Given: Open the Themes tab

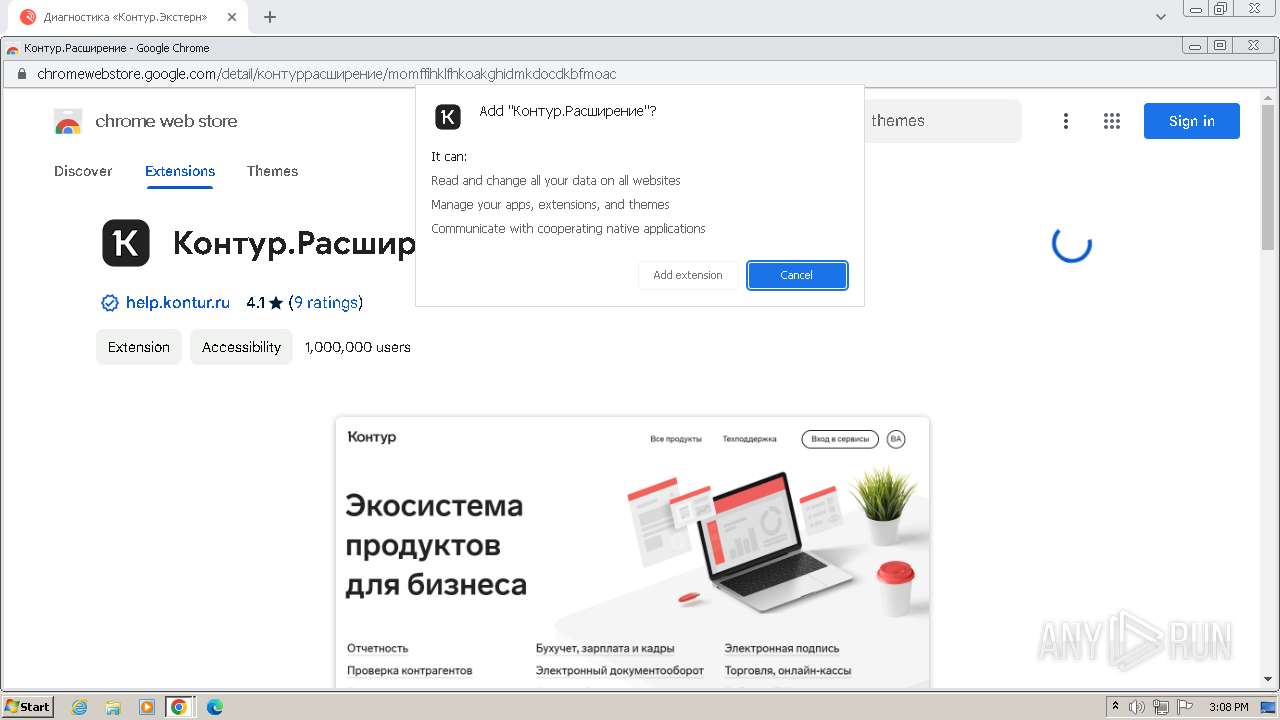Looking at the screenshot, I should [x=272, y=171].
